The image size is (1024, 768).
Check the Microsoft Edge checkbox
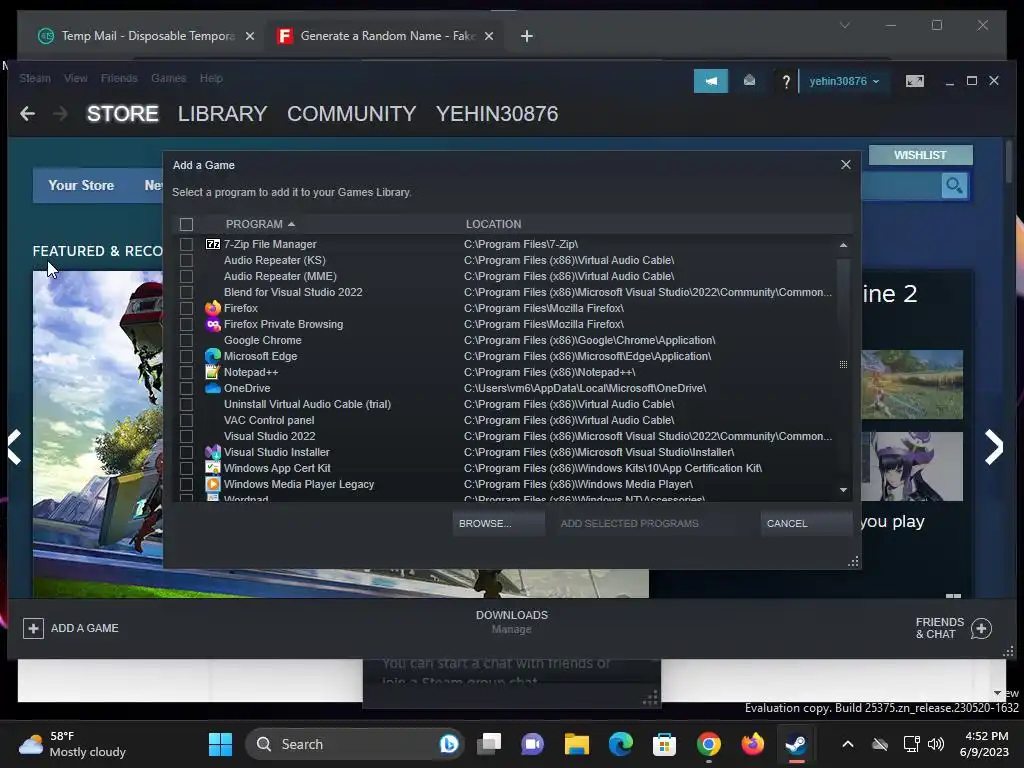coord(186,356)
